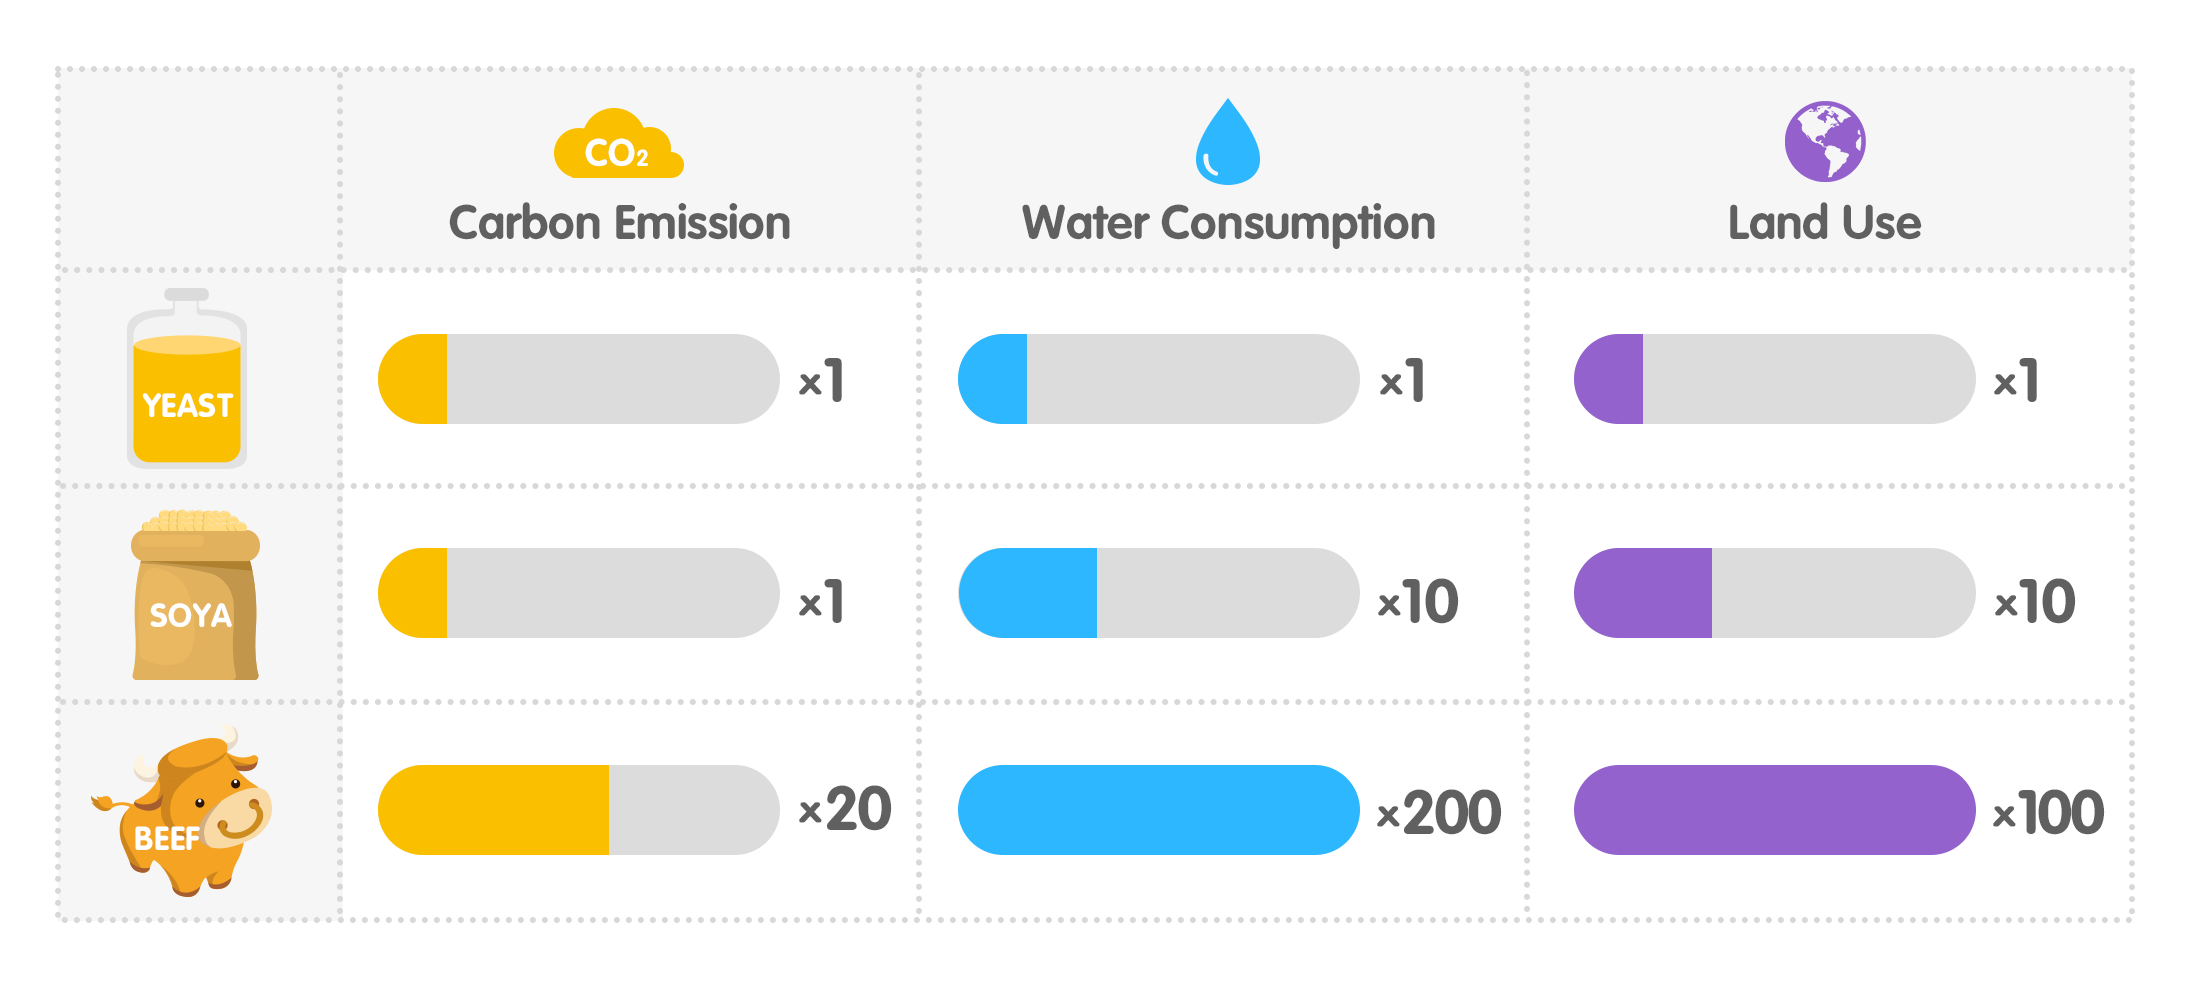The image size is (2188, 981).
Task: Click the blue water drop icon
Action: 1227,144
